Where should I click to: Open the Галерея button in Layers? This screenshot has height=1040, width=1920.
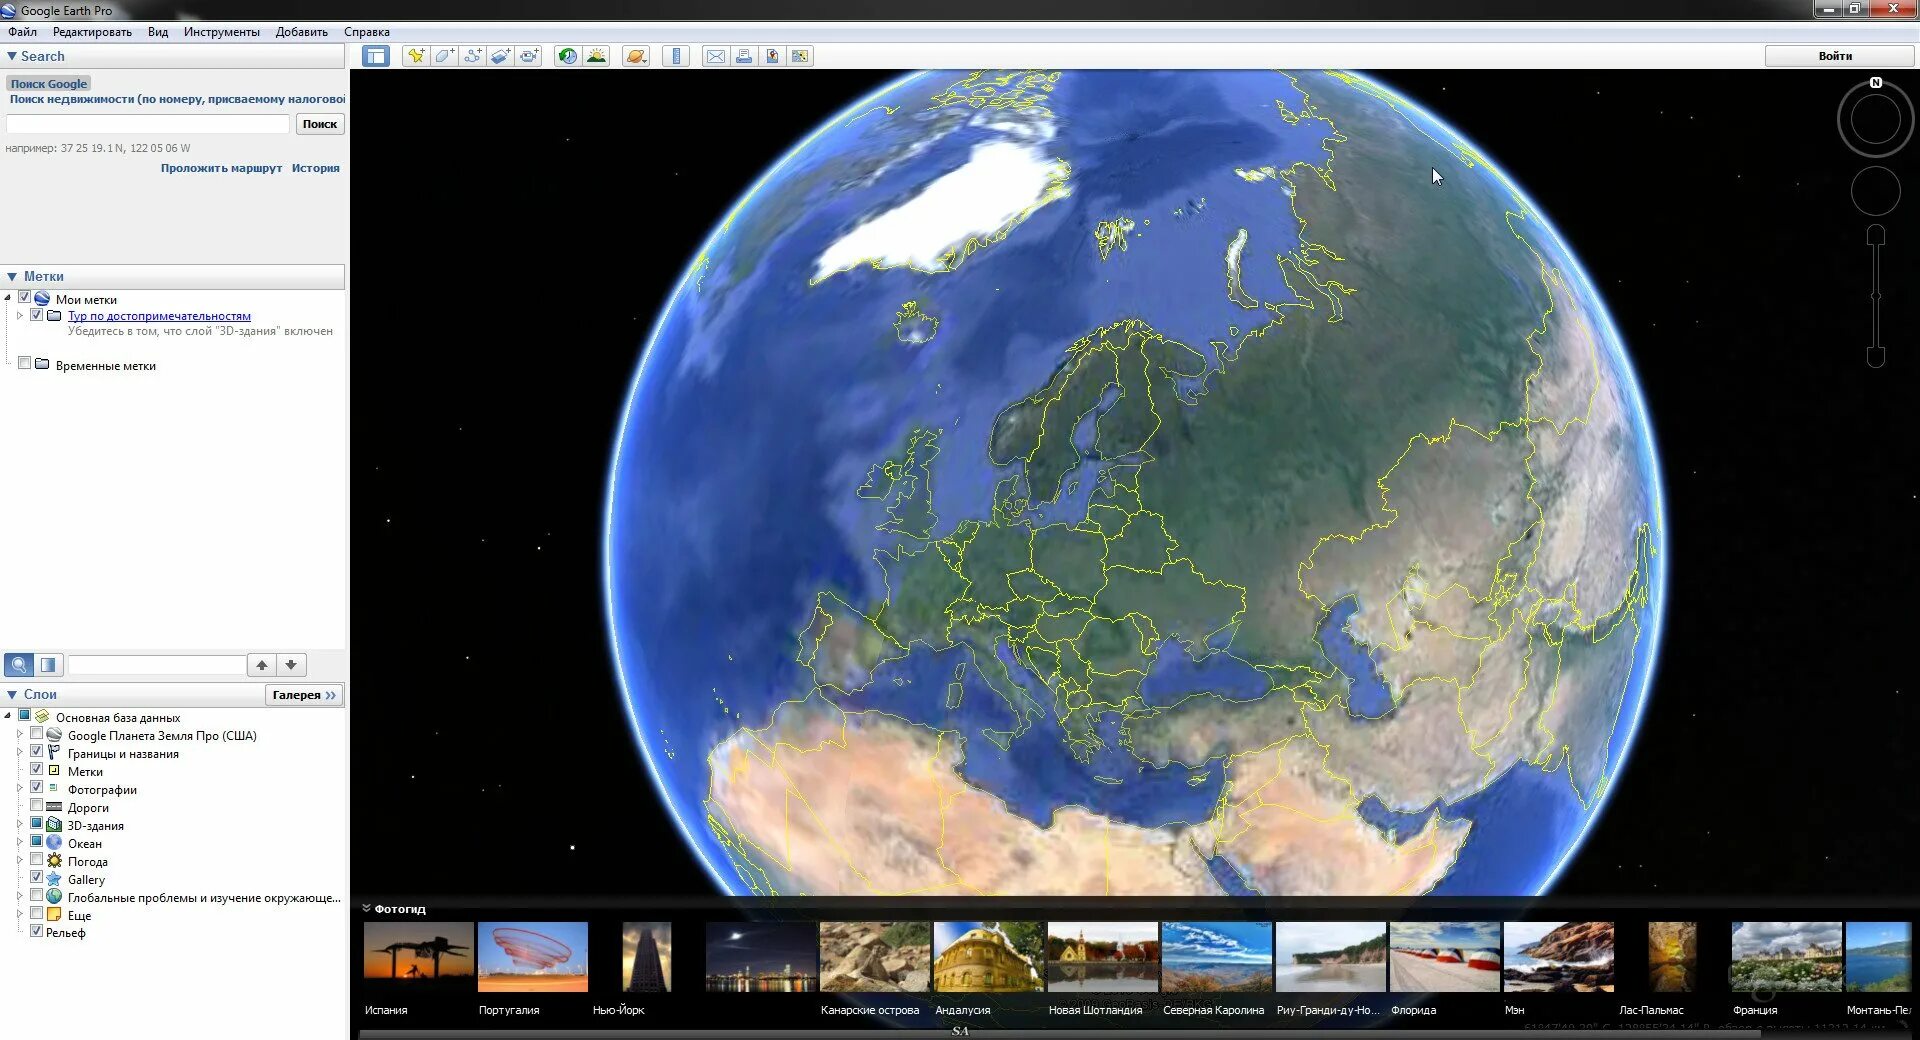pyautogui.click(x=304, y=695)
